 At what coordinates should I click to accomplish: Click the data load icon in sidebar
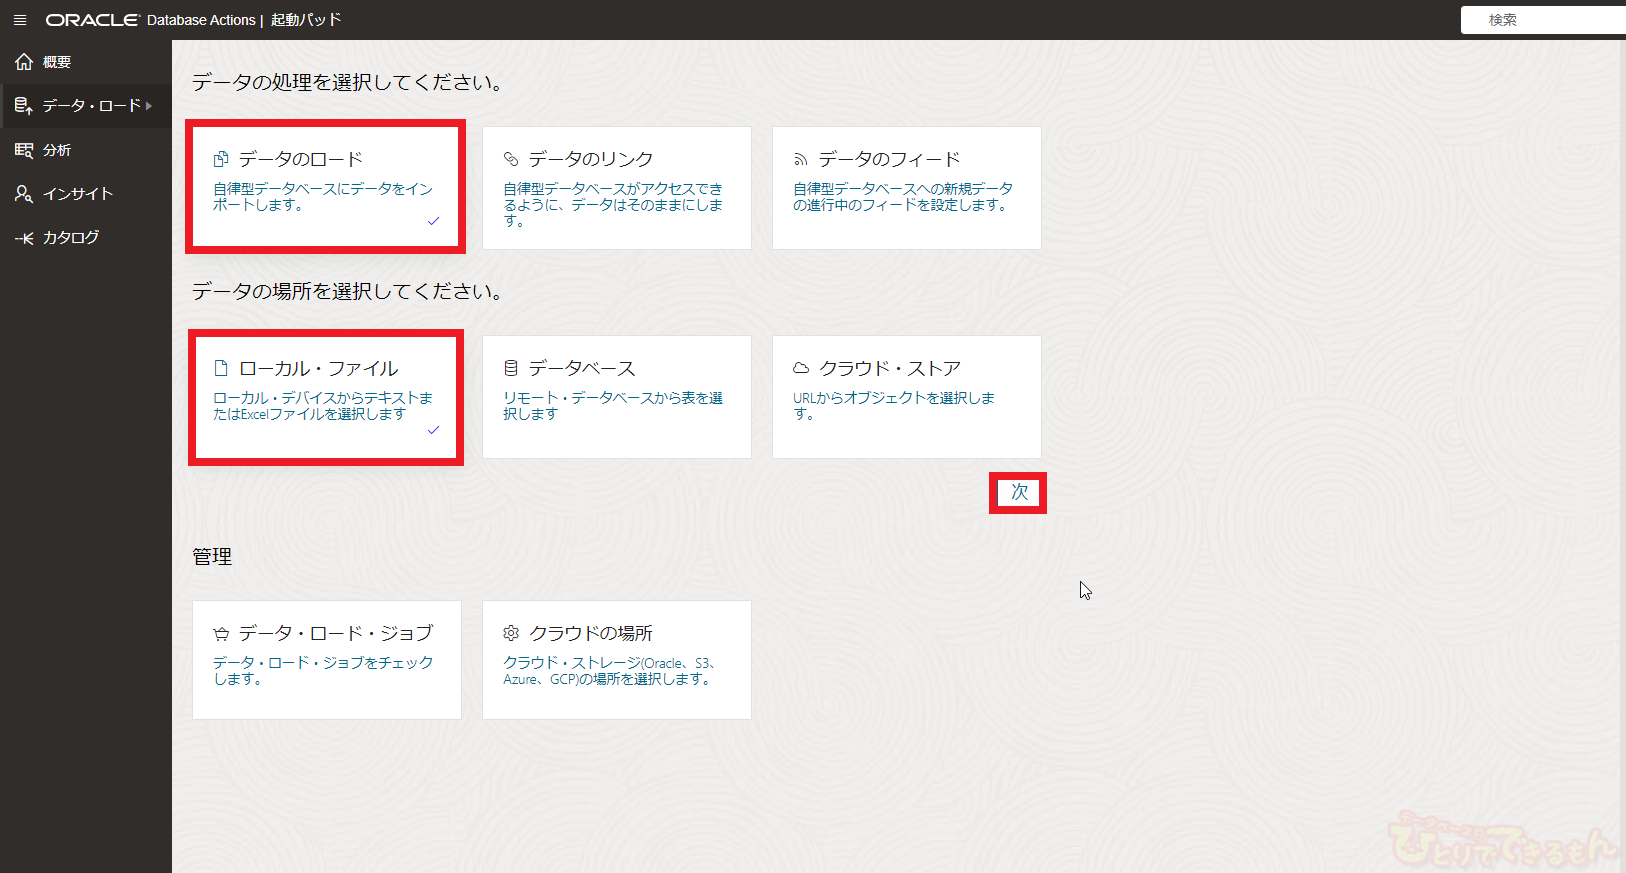24,105
